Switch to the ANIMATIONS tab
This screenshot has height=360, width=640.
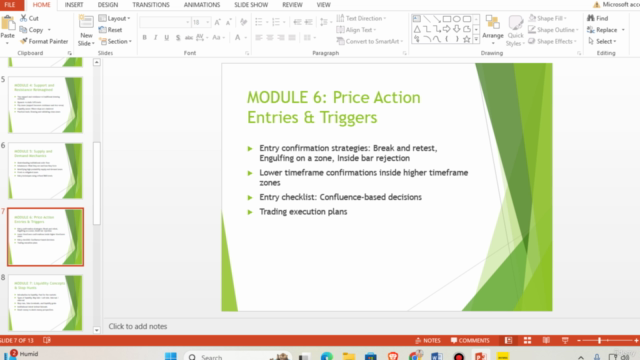pos(202,5)
